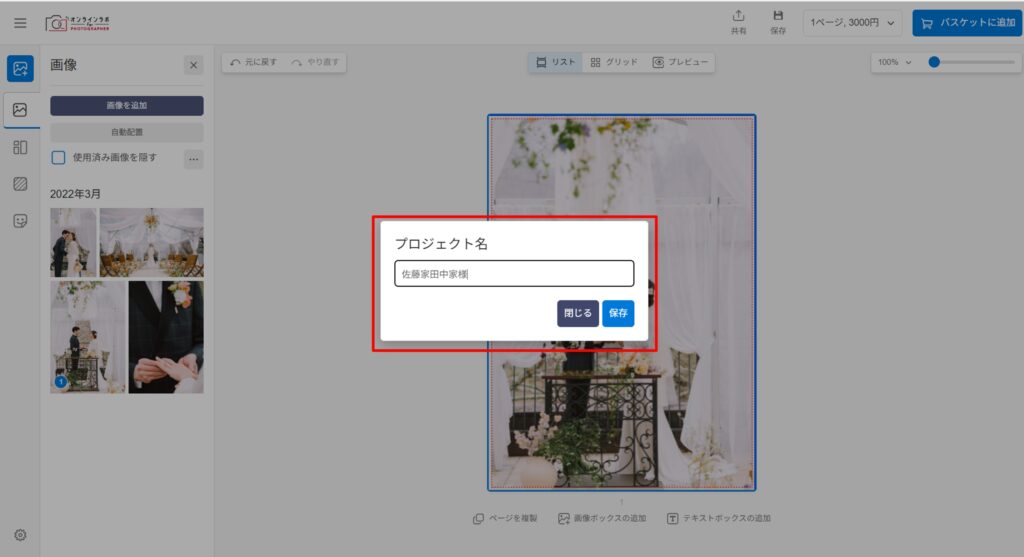Click the floppy-disk save icon in header
This screenshot has width=1024, height=557.
click(778, 22)
